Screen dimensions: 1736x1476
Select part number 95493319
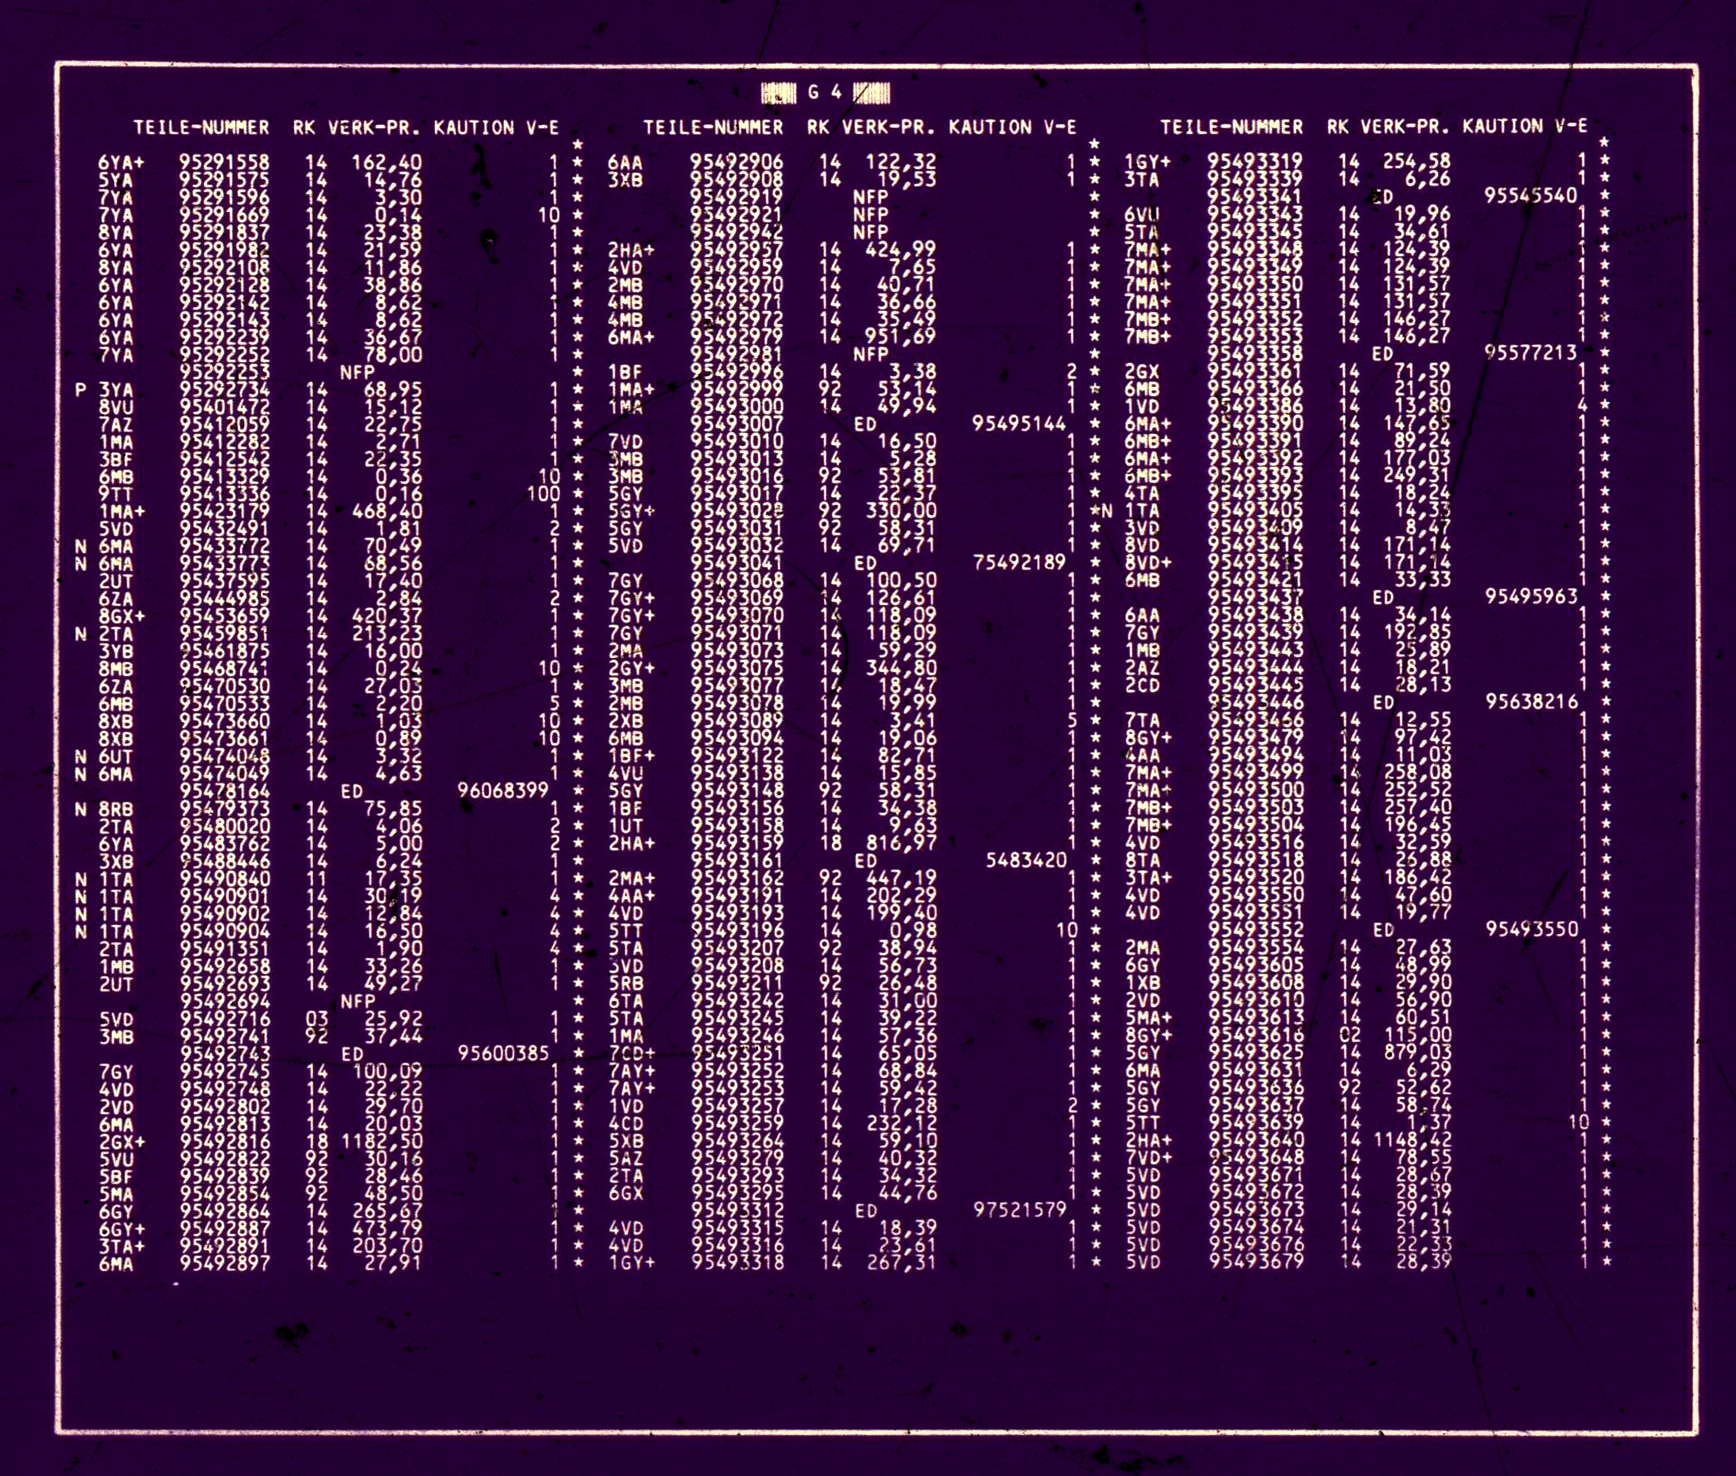(1254, 161)
